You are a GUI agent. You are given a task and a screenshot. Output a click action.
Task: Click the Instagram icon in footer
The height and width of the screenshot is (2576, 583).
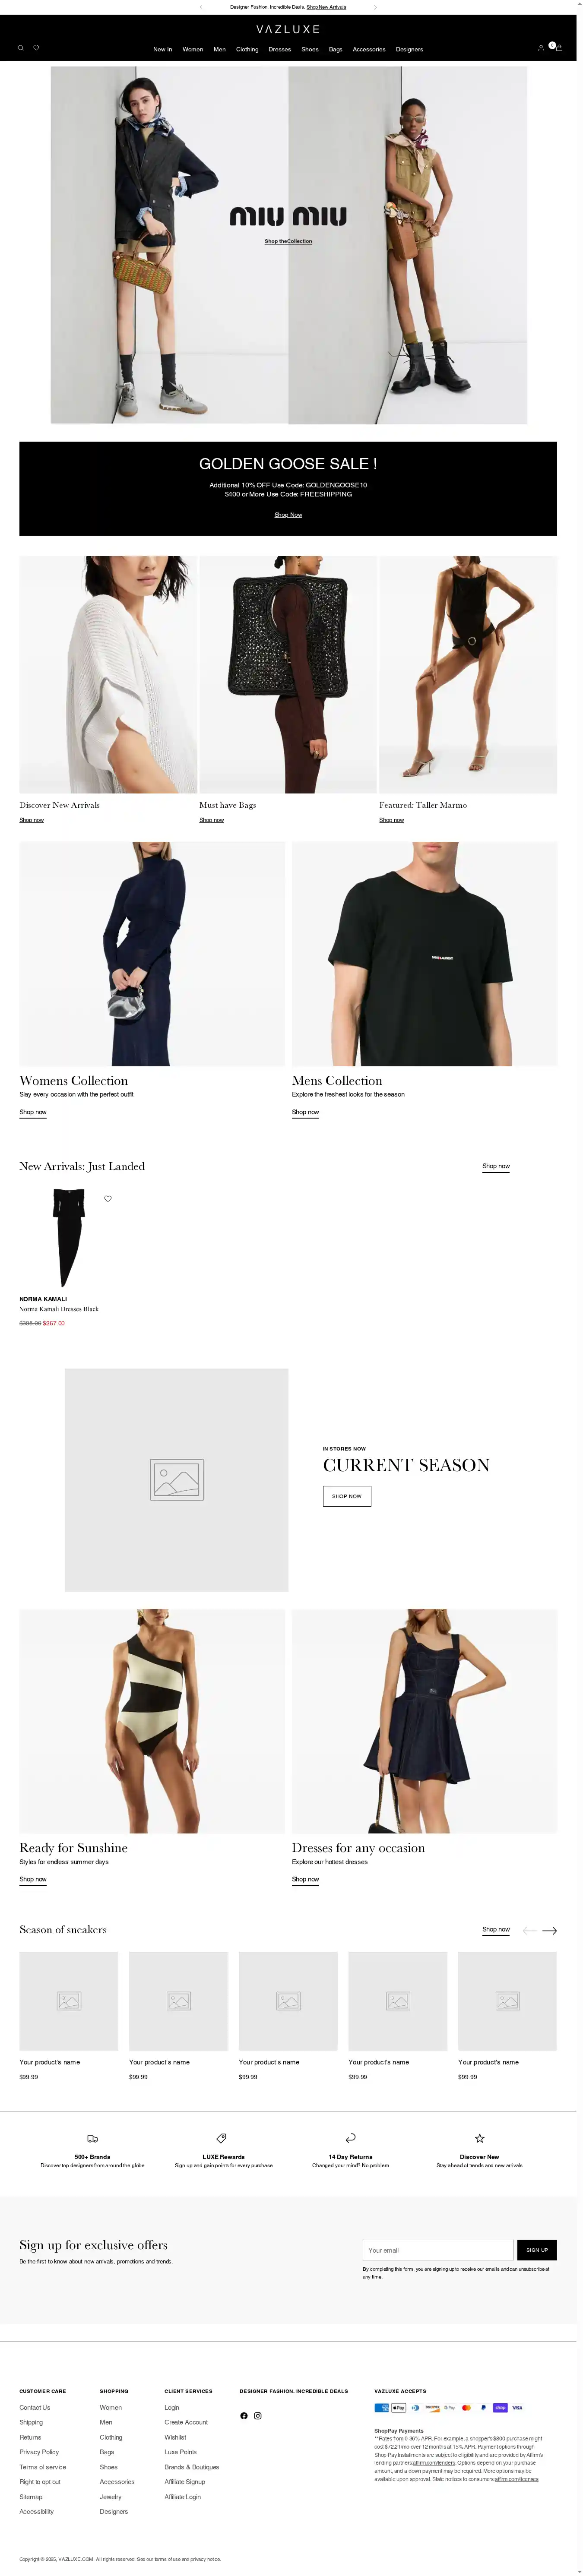click(x=258, y=2415)
